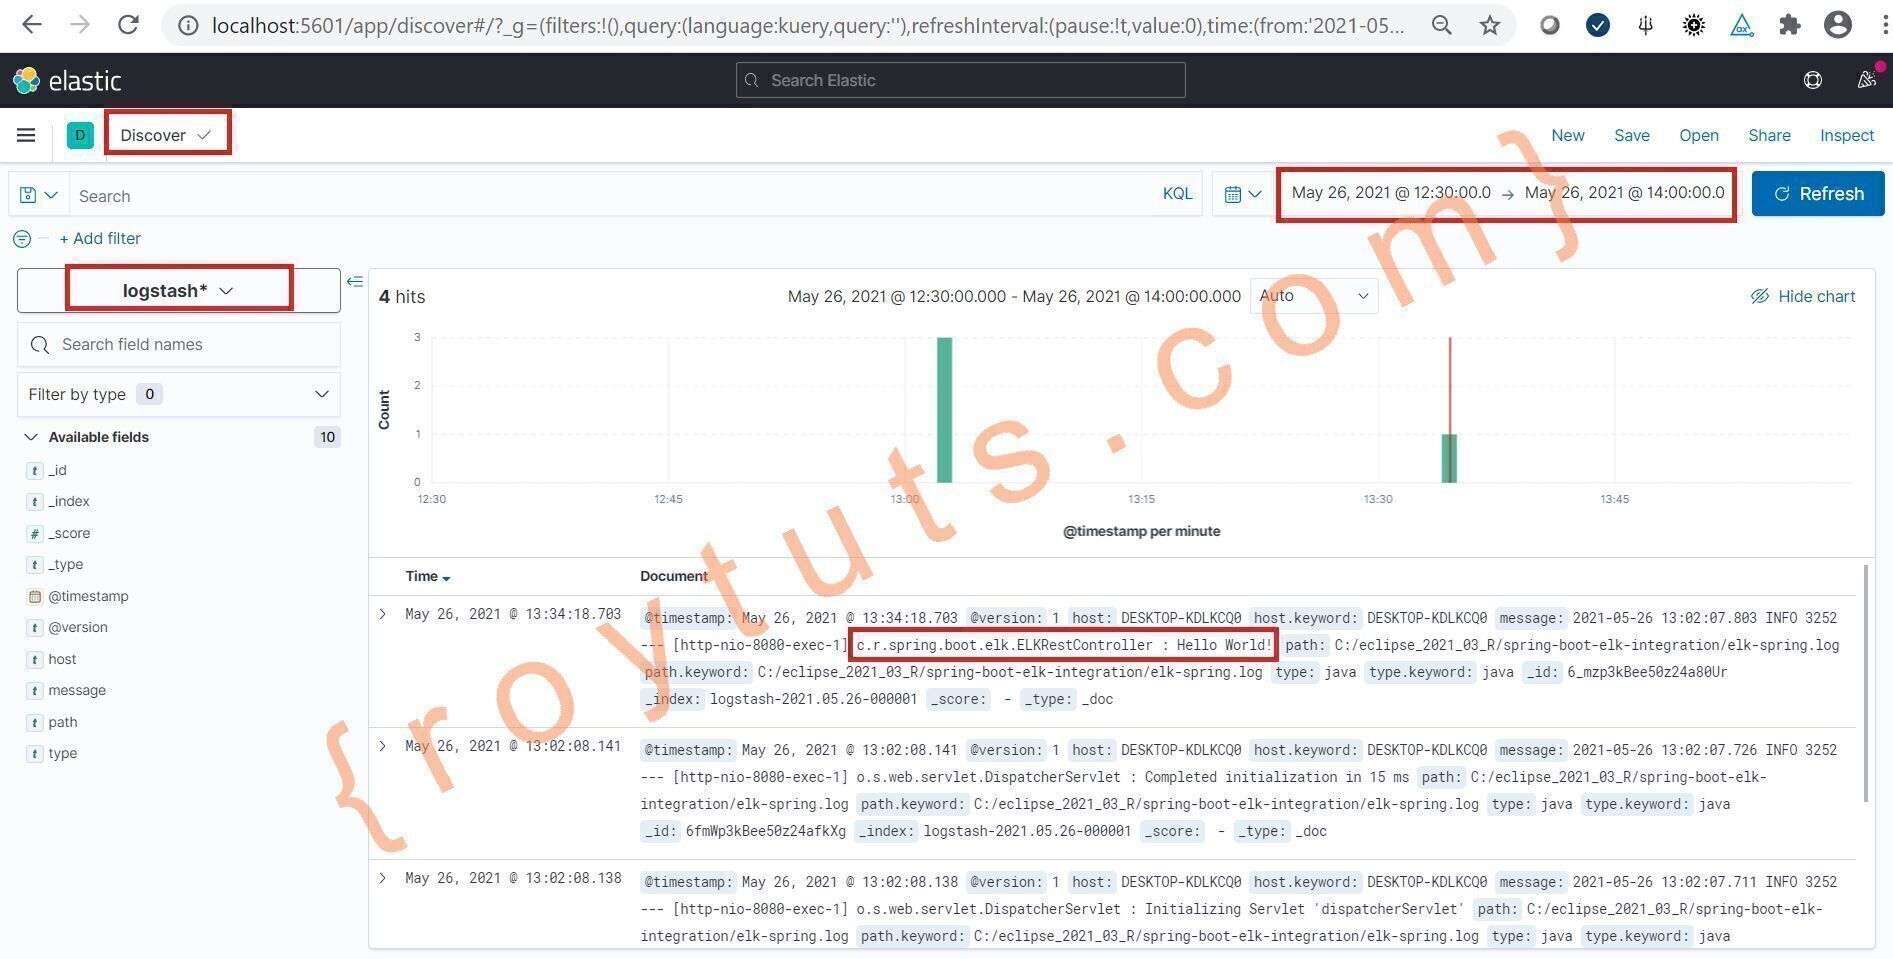This screenshot has width=1893, height=959.
Task: Expand the 13:34:18.703 document row
Action: click(x=382, y=614)
